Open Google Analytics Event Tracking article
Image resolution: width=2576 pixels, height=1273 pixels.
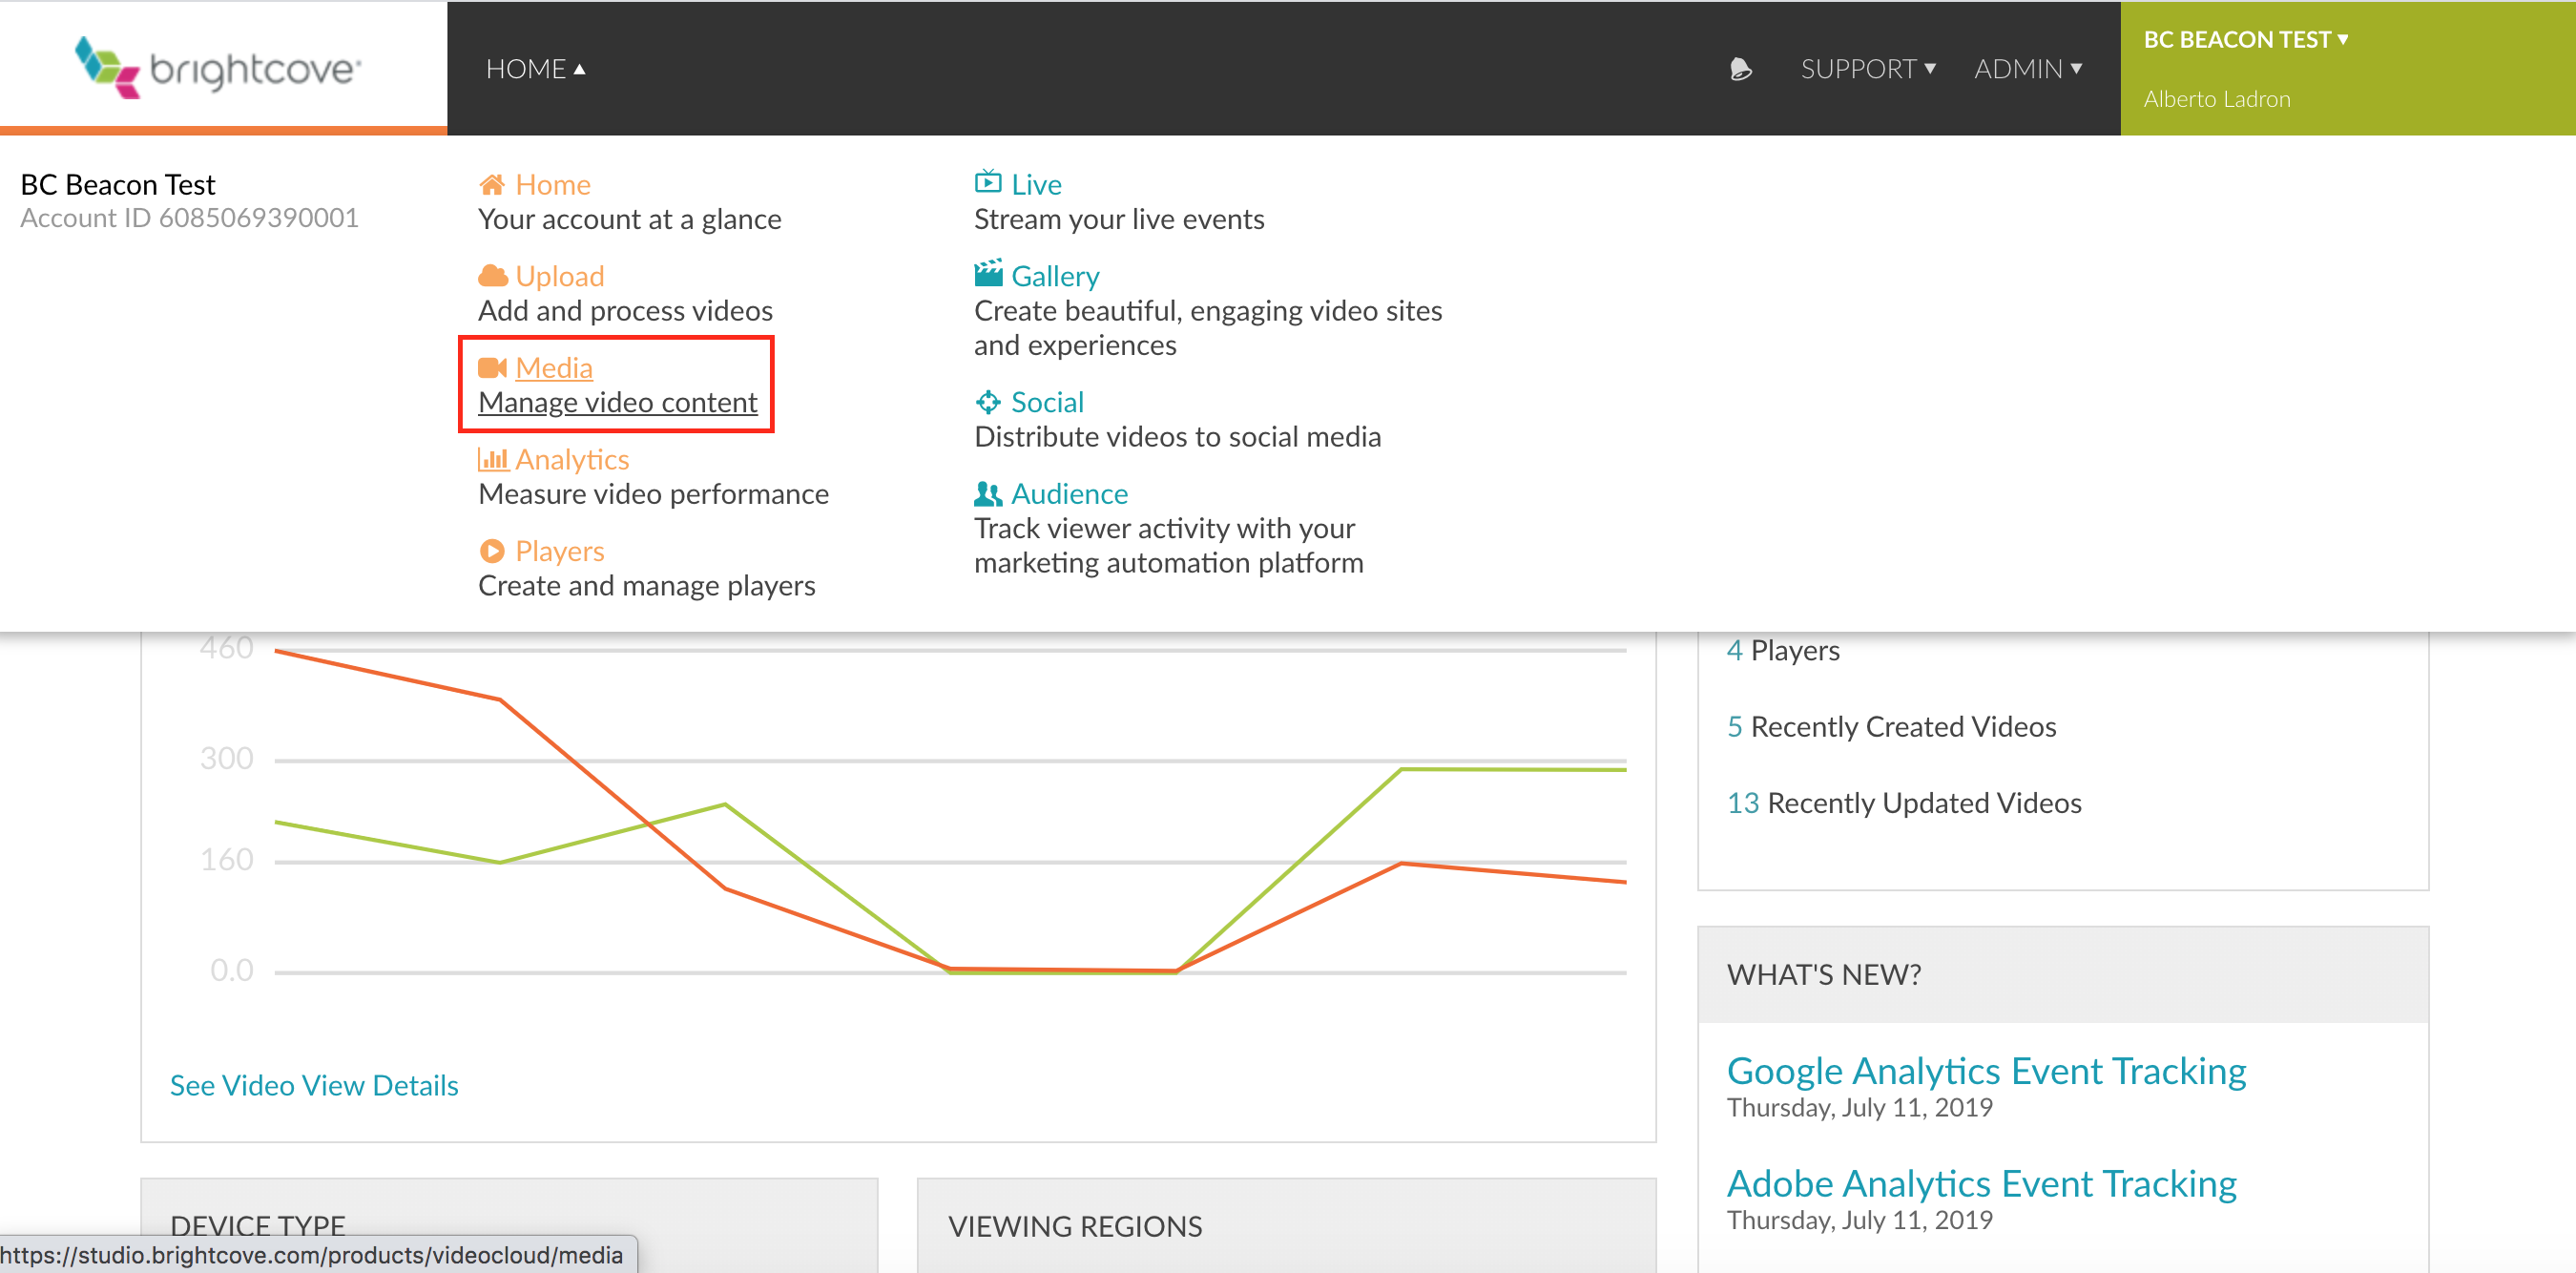tap(1986, 1071)
